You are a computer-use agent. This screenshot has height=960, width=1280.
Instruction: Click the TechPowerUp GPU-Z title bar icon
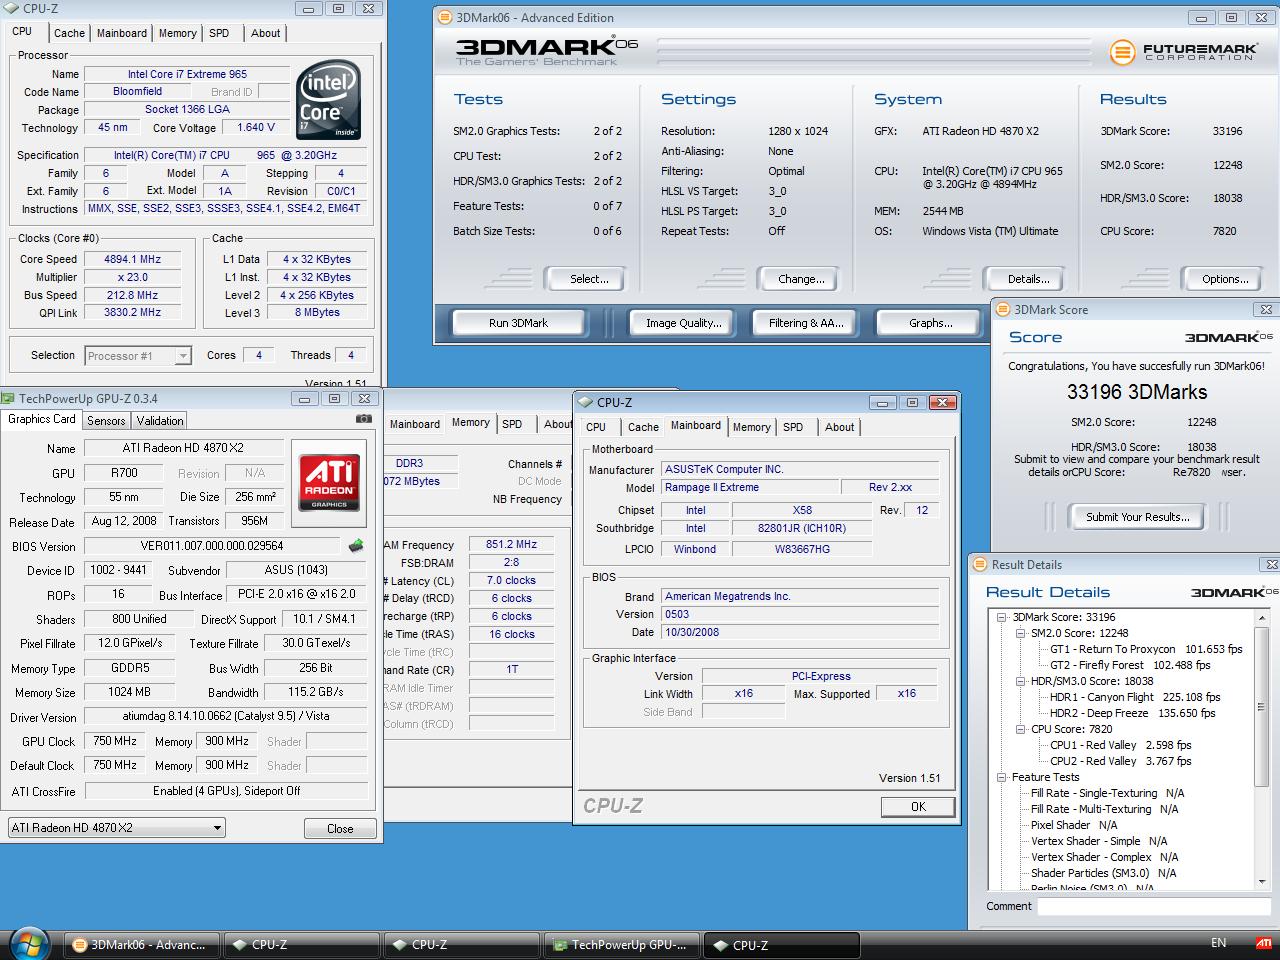pyautogui.click(x=9, y=398)
